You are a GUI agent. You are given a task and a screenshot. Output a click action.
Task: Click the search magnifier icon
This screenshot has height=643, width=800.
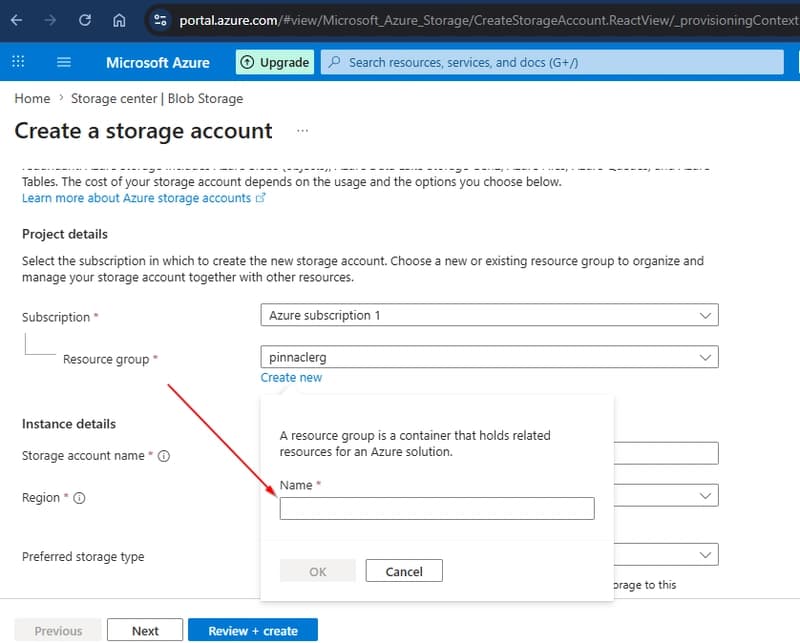point(335,62)
